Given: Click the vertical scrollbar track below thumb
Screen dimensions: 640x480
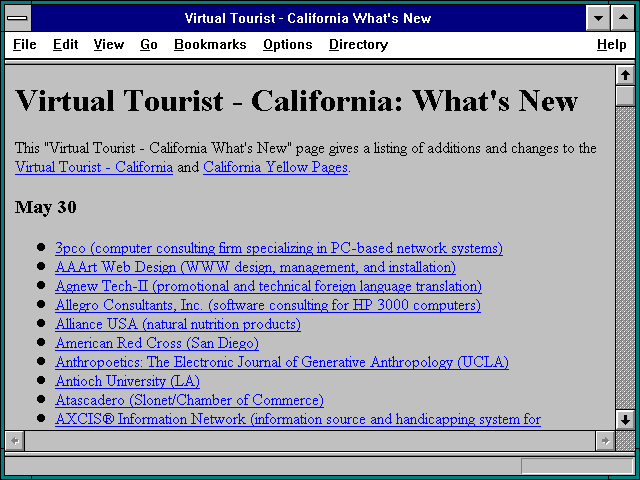Looking at the screenshot, I should tap(625, 258).
